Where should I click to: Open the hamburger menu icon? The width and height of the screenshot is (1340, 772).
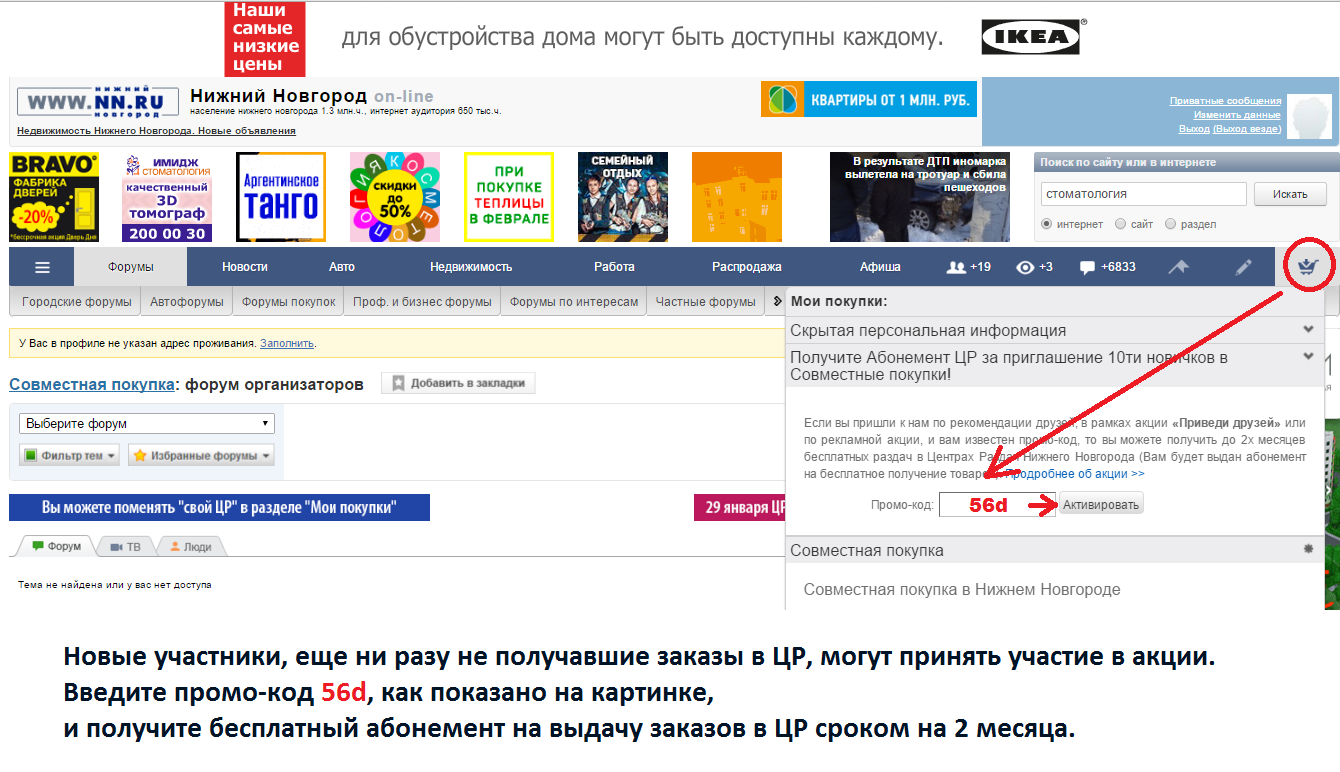pyautogui.click(x=41, y=267)
